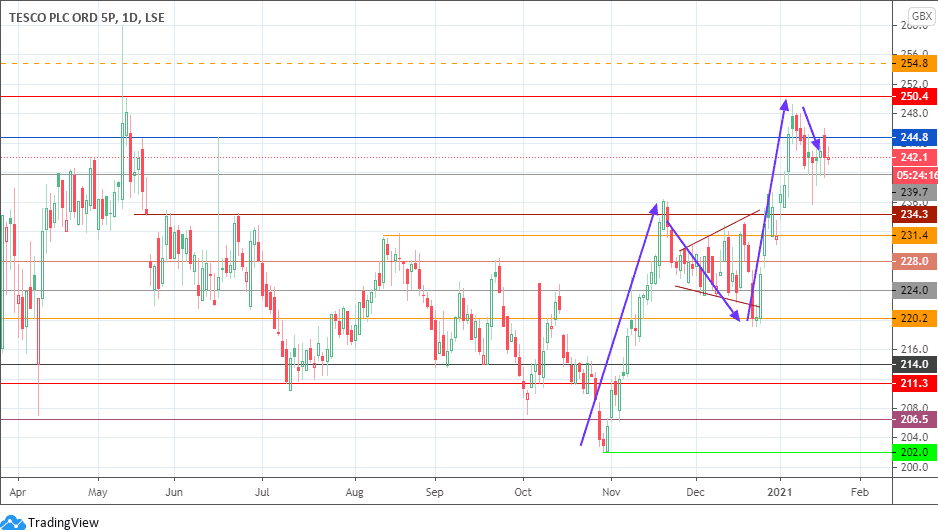
Task: Click the Oct label on time axis
Action: [x=523, y=492]
